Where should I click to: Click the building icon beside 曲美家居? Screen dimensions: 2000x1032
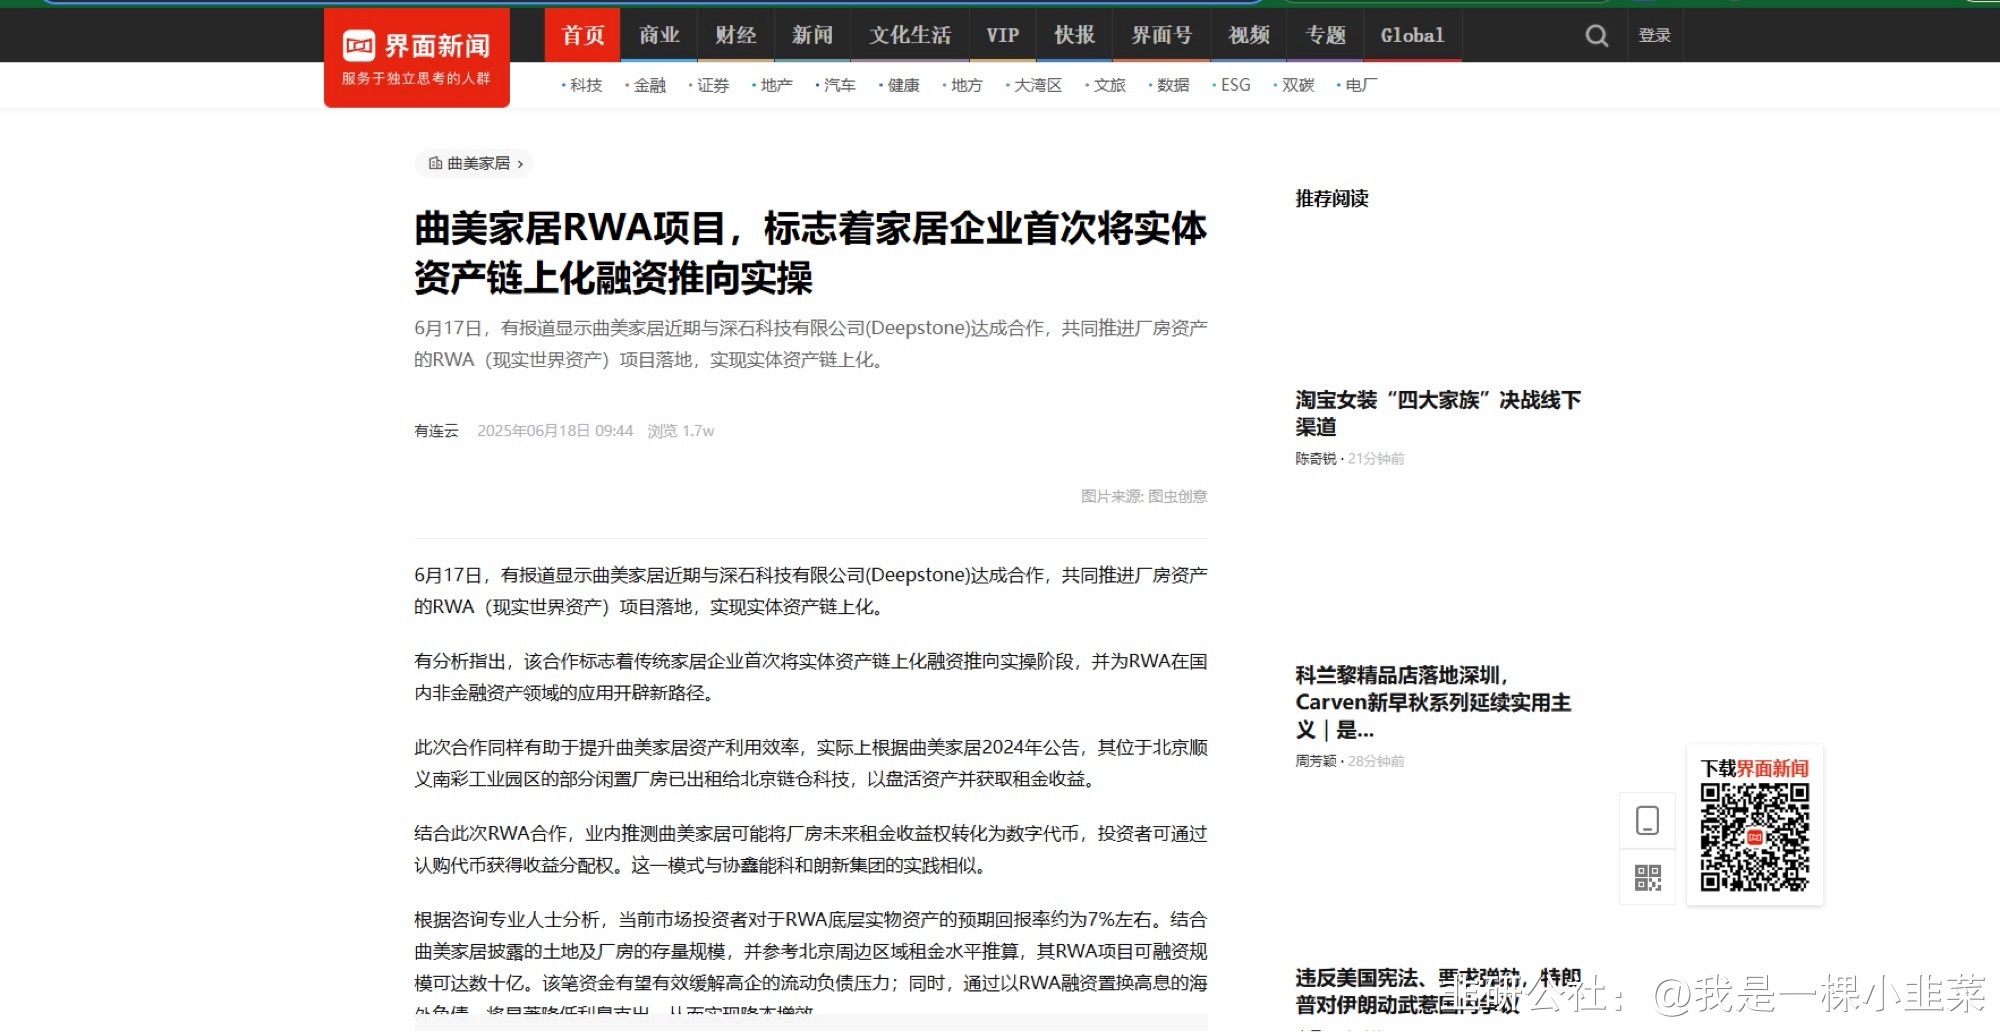tap(435, 163)
